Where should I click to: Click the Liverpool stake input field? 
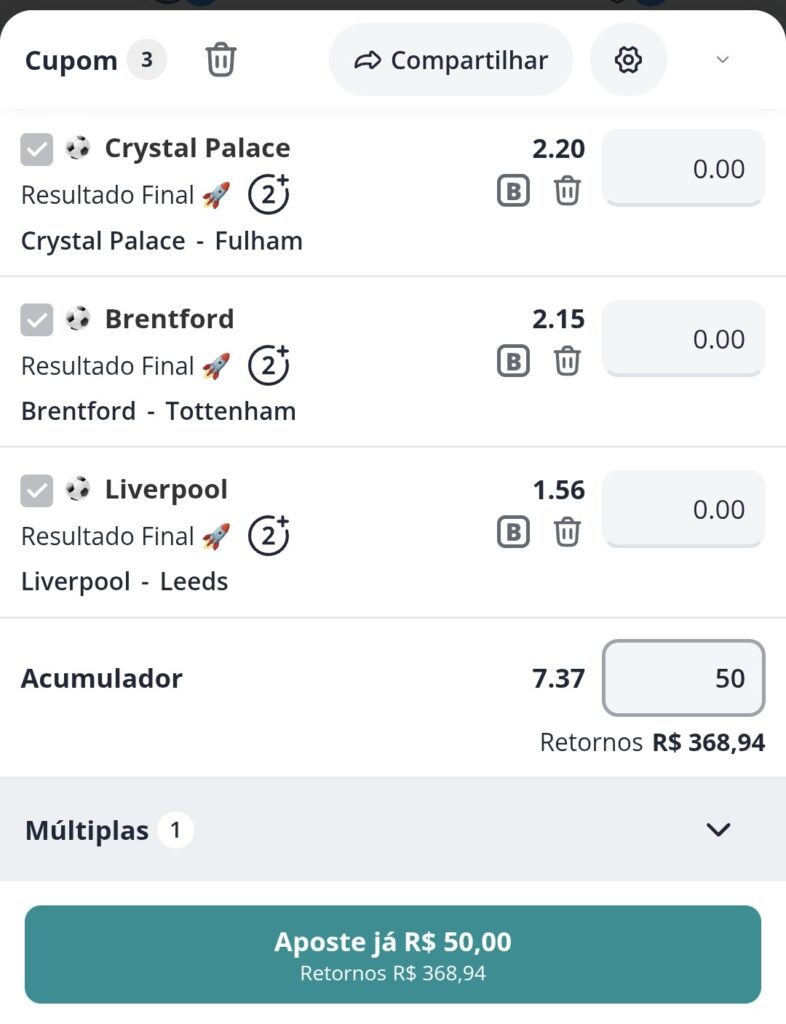[684, 509]
